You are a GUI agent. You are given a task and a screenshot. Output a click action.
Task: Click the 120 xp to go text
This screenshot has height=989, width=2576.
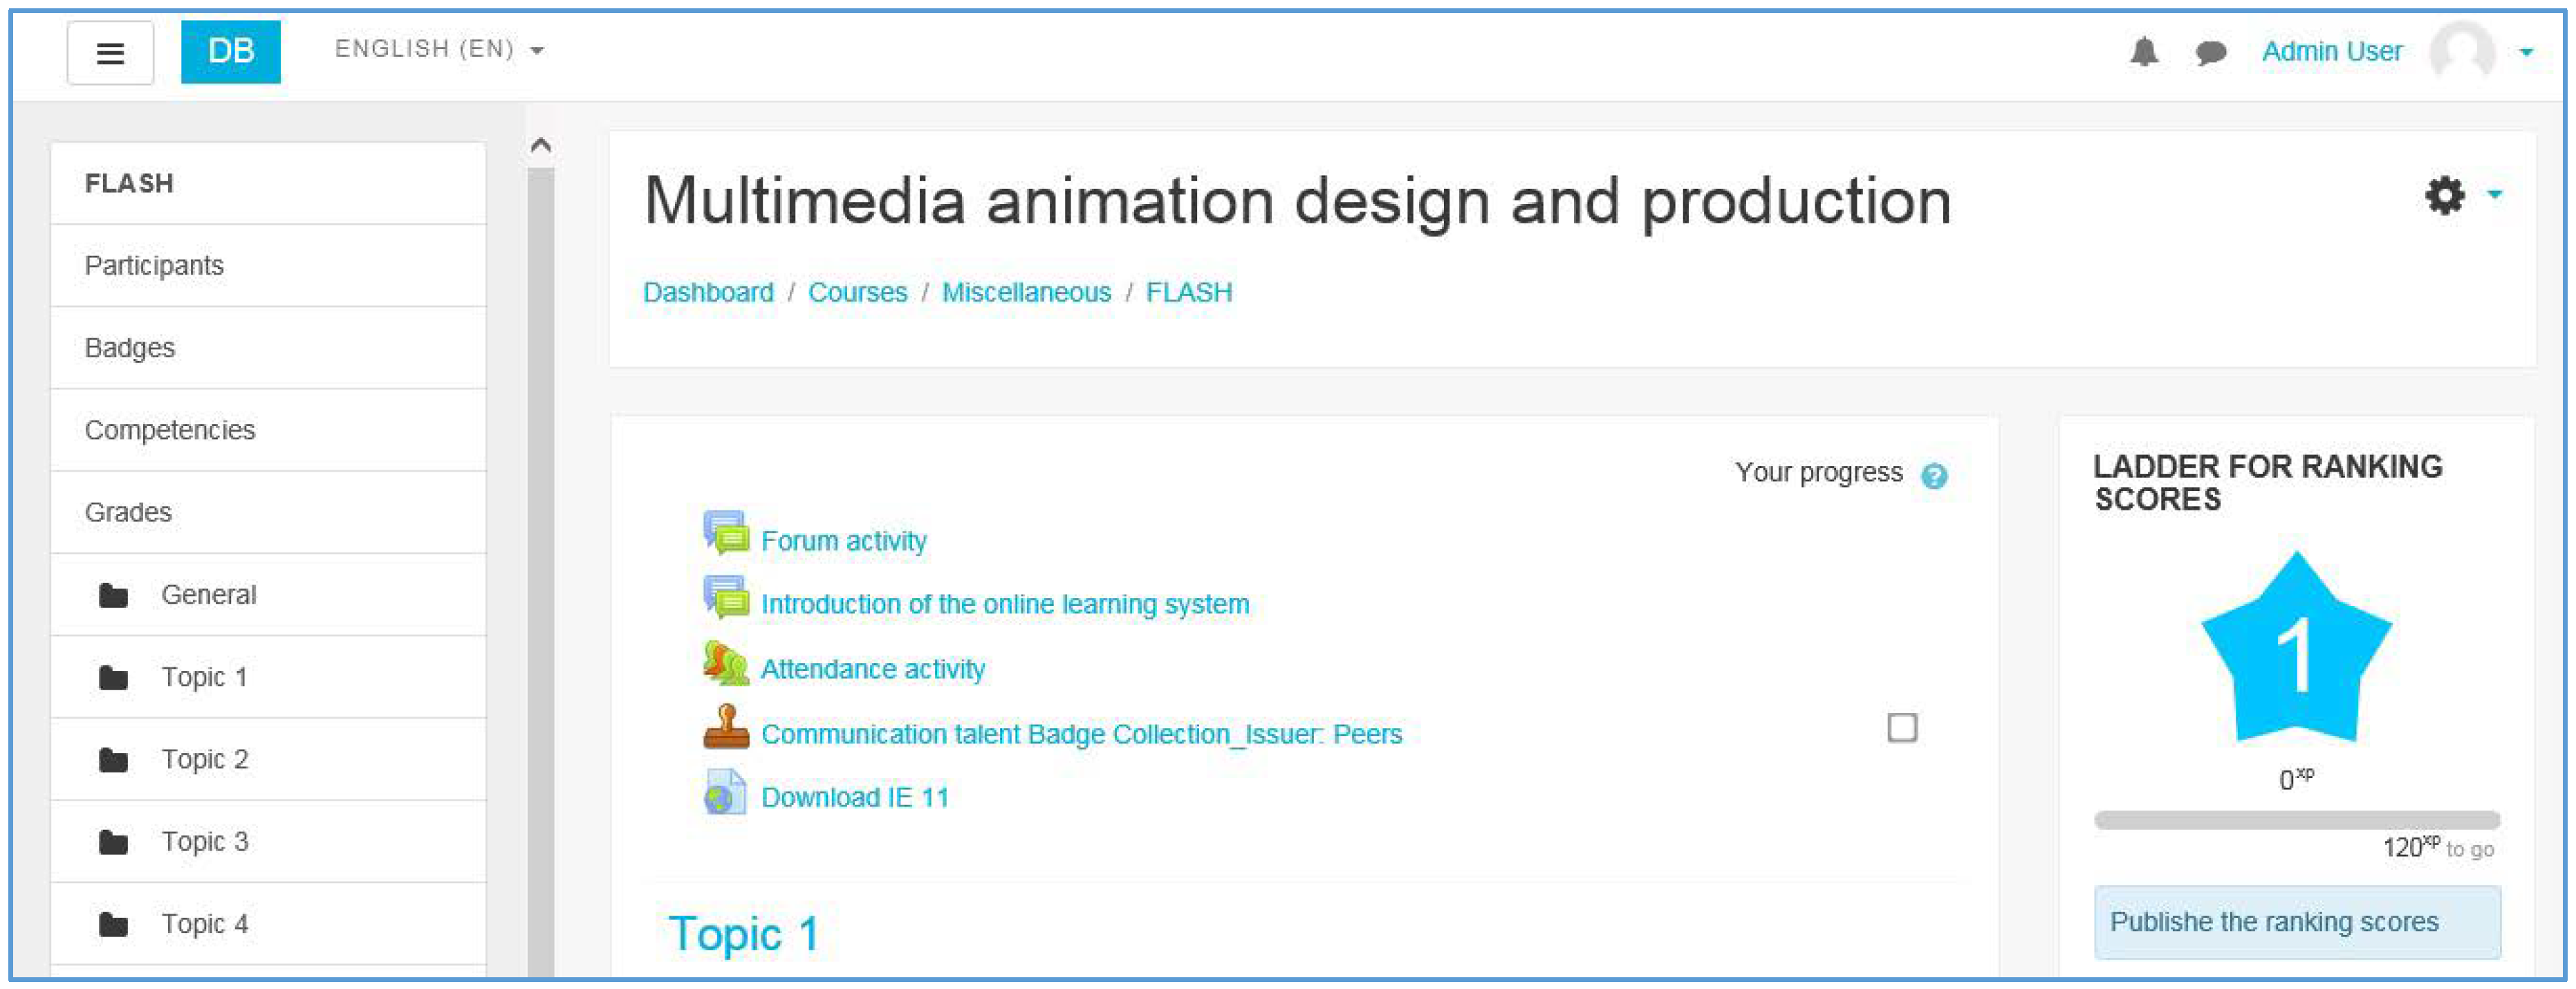click(x=2438, y=848)
